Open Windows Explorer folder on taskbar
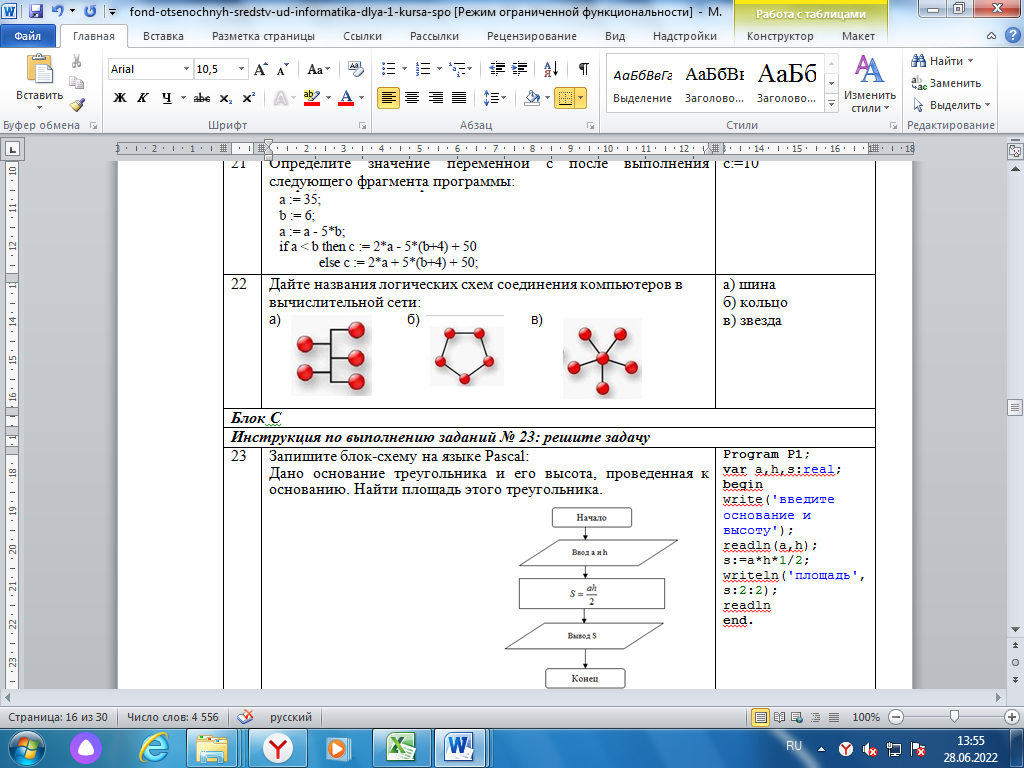Image resolution: width=1024 pixels, height=768 pixels. [x=212, y=748]
